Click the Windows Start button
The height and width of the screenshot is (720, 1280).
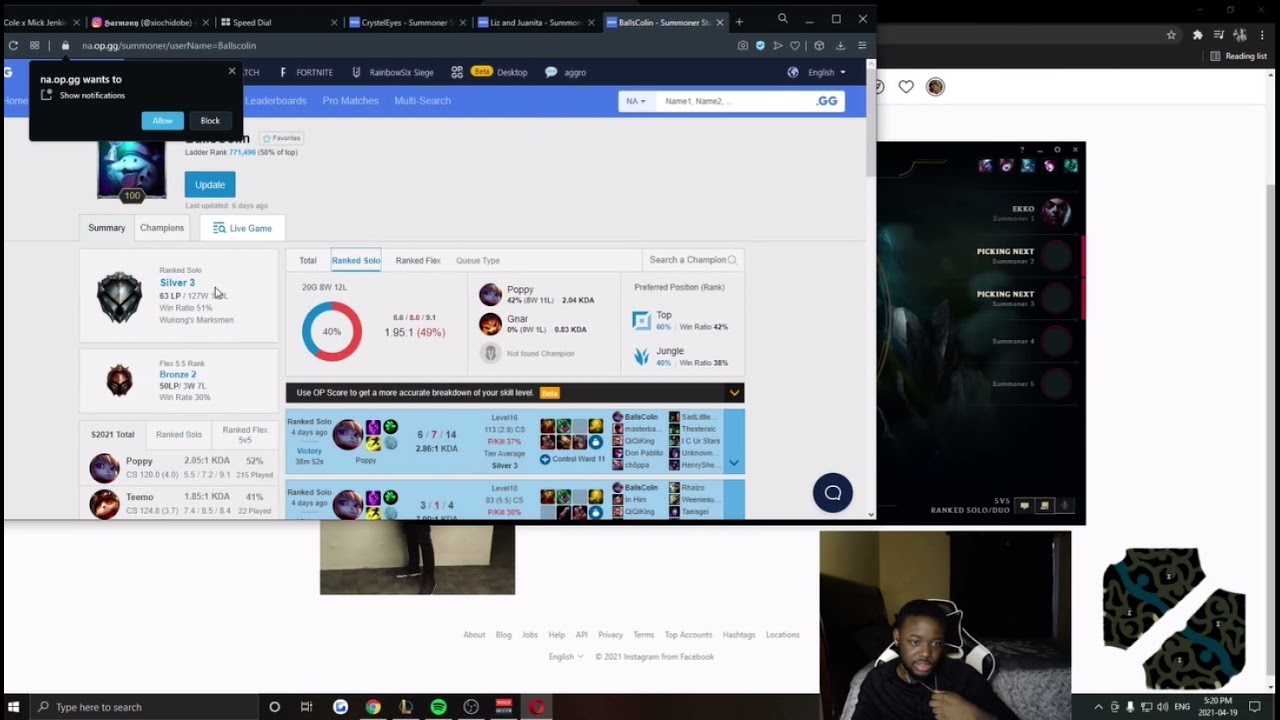(x=13, y=707)
